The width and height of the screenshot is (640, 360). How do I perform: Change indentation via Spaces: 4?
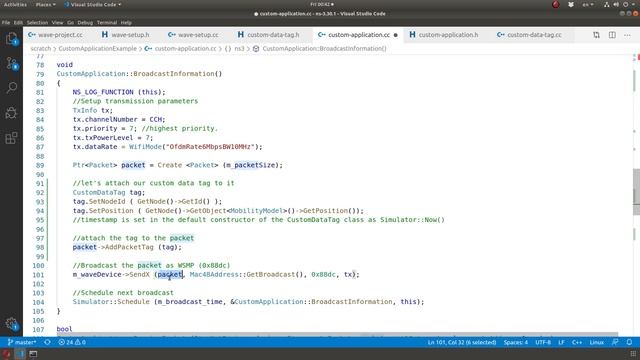[x=516, y=342]
